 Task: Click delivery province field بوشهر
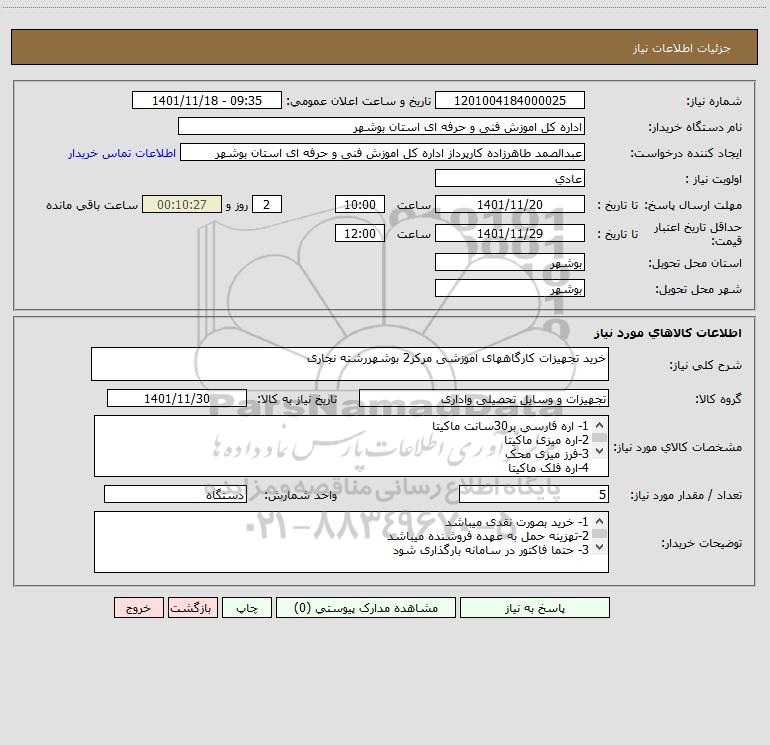[510, 262]
